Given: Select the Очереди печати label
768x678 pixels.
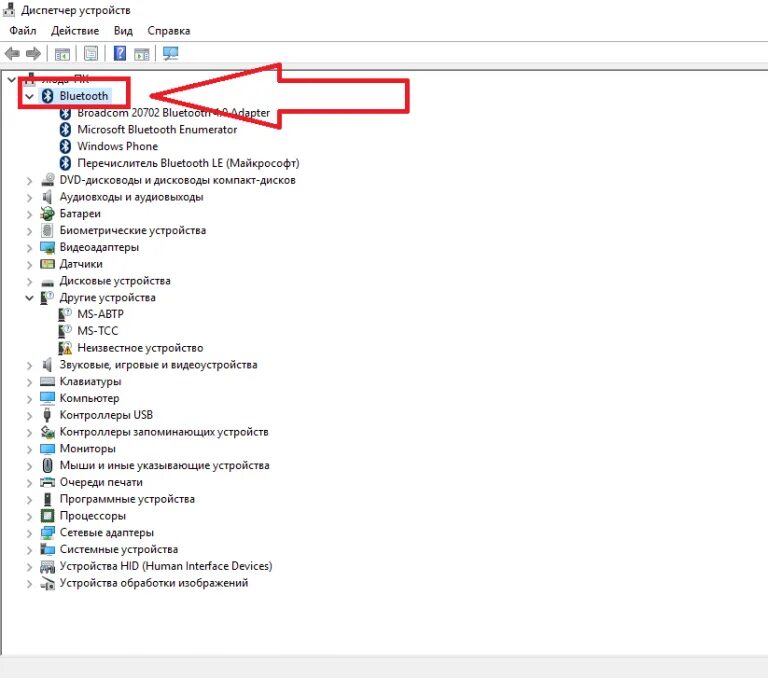Looking at the screenshot, I should click(x=101, y=483).
